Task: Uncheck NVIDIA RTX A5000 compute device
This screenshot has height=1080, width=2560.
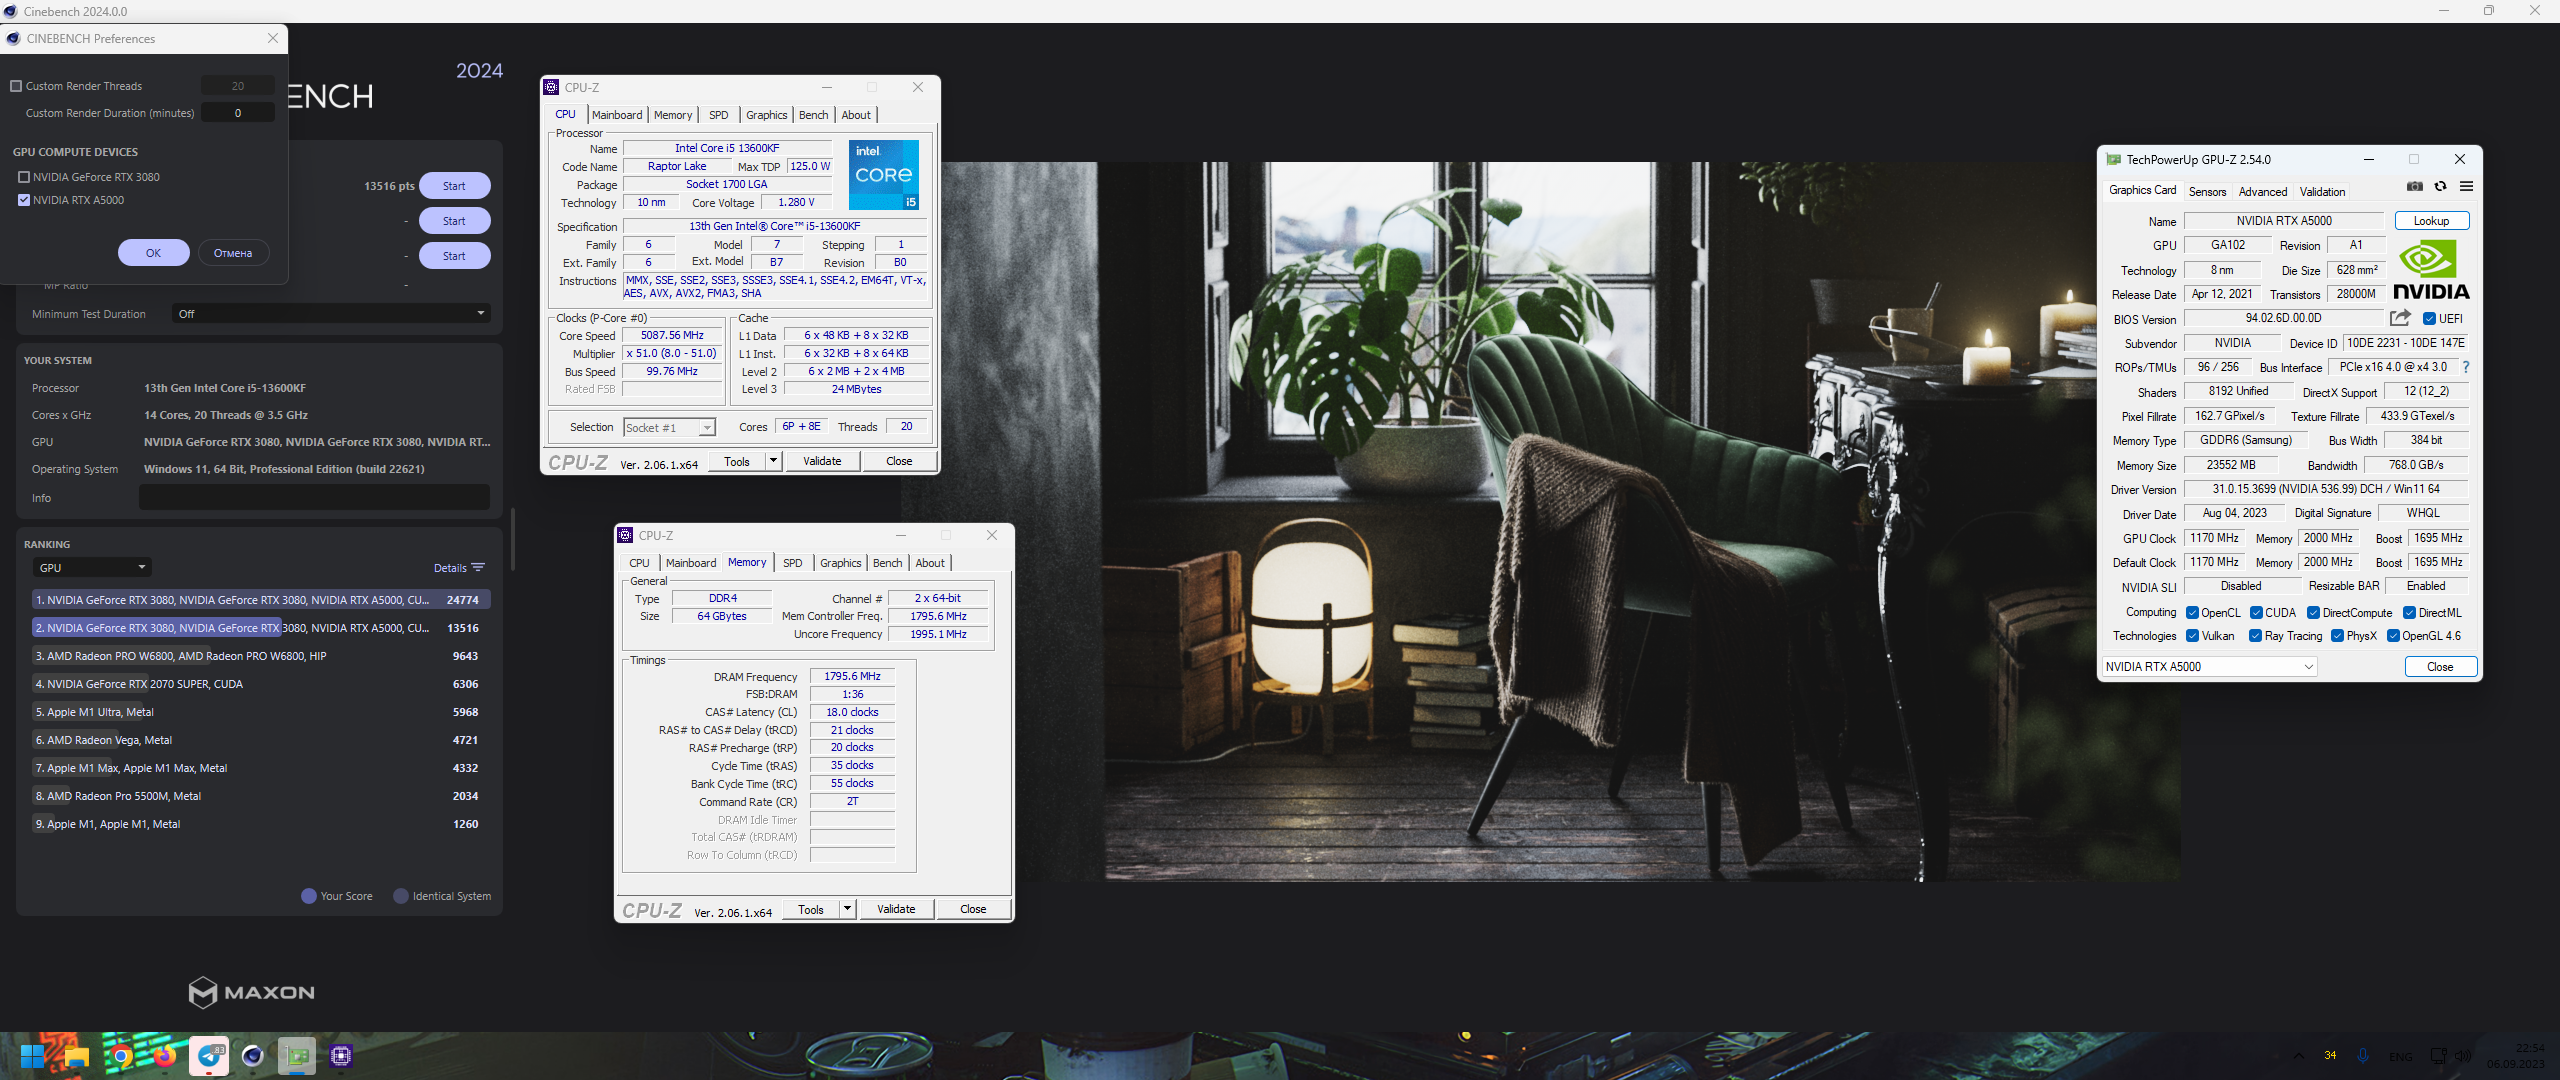Action: tap(24, 200)
